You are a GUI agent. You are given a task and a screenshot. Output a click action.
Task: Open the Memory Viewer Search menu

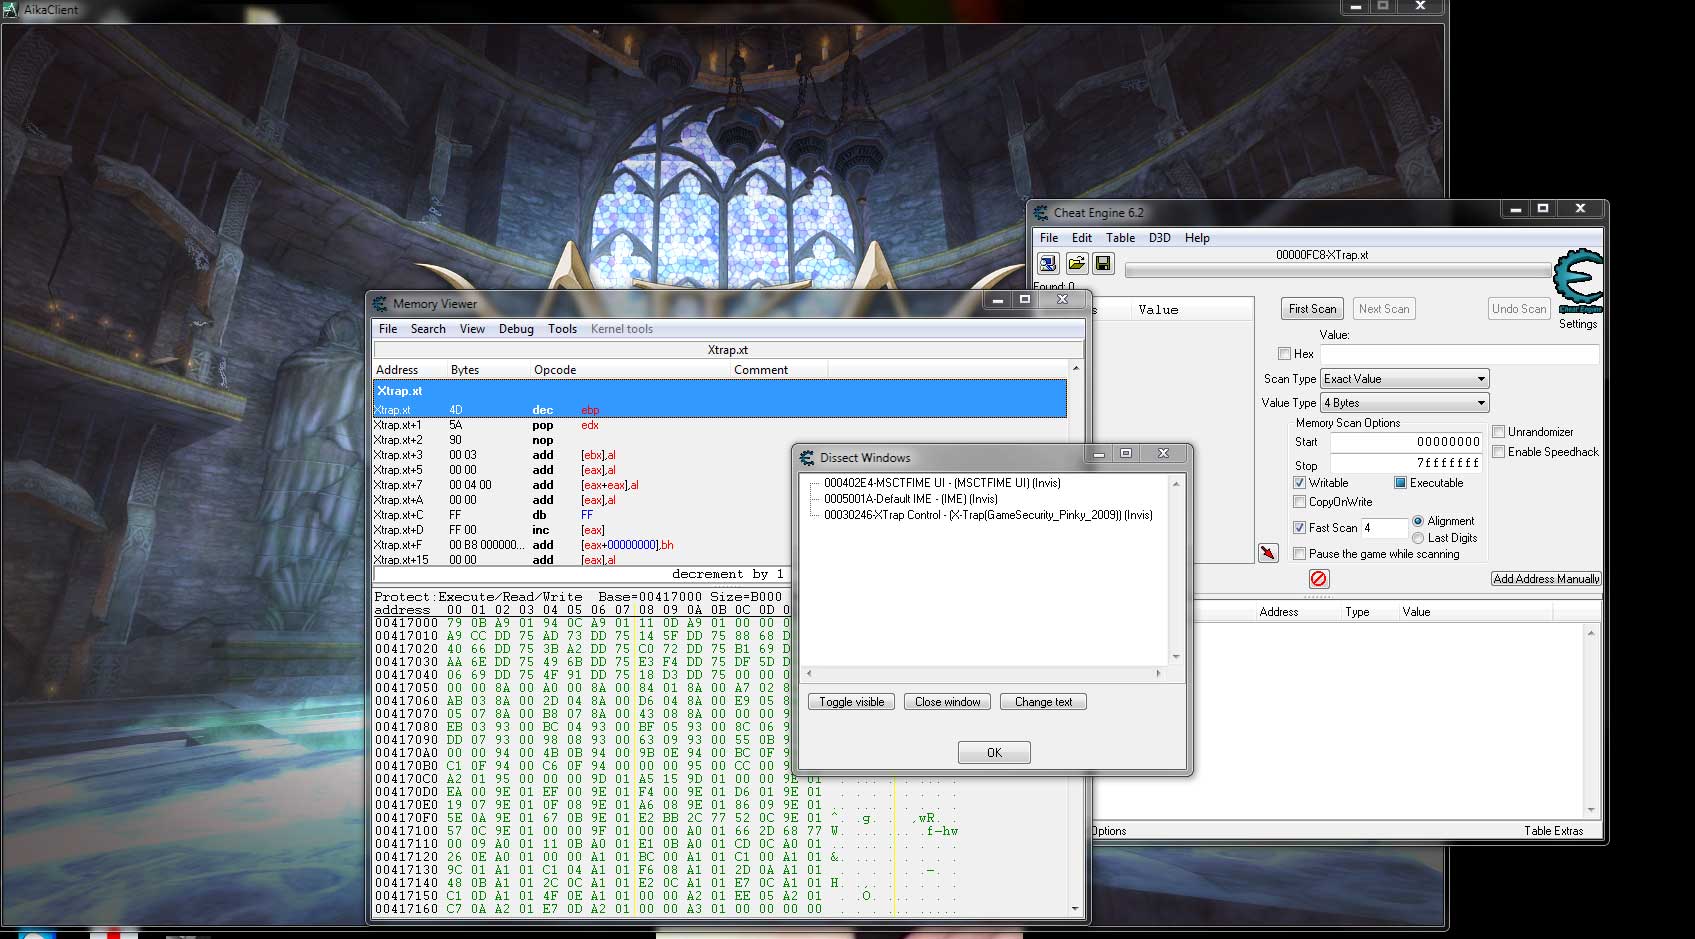428,329
